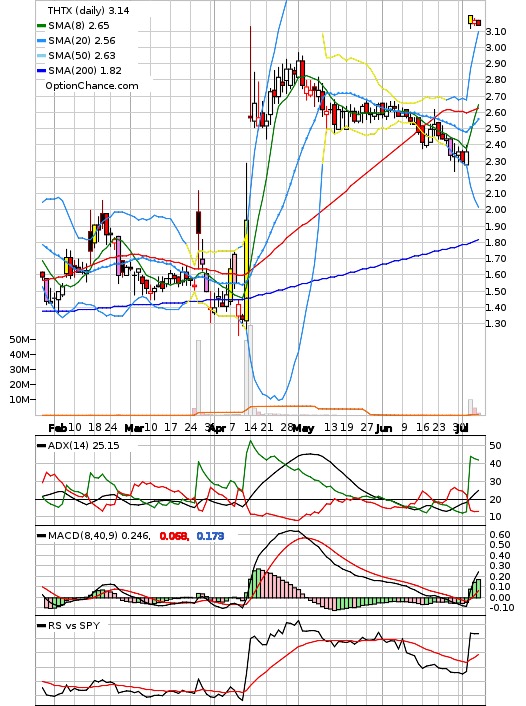
Task: Click the blue 0.173 MACD histogram value
Action: [x=210, y=536]
